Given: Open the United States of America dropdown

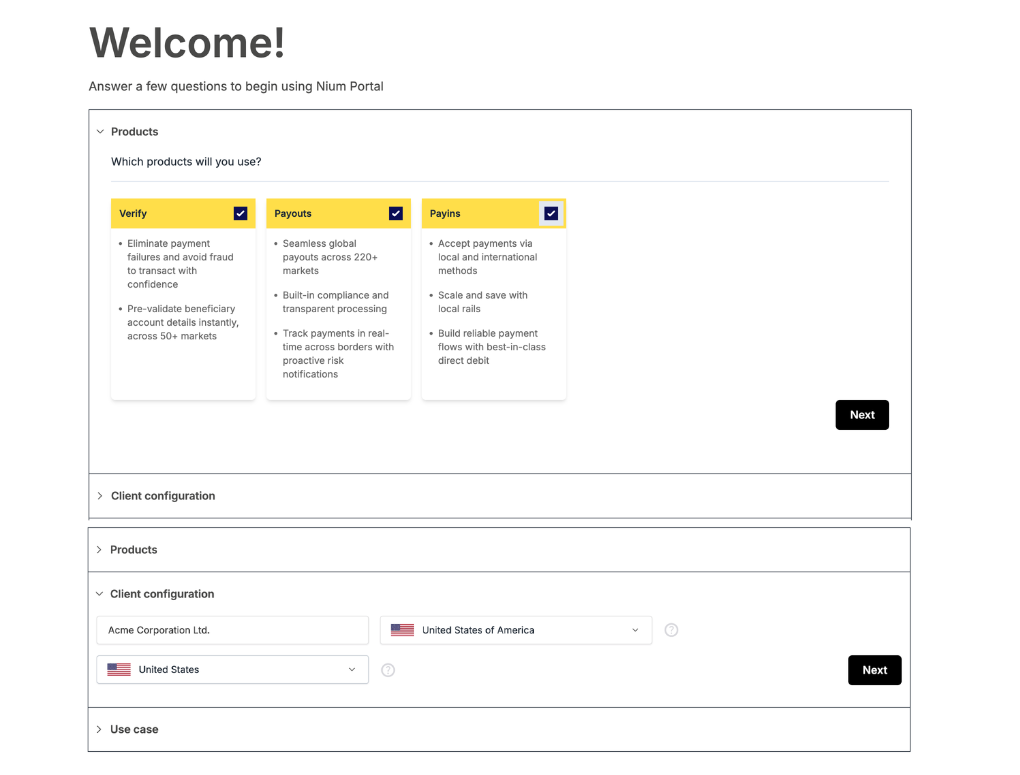Looking at the screenshot, I should pos(516,630).
